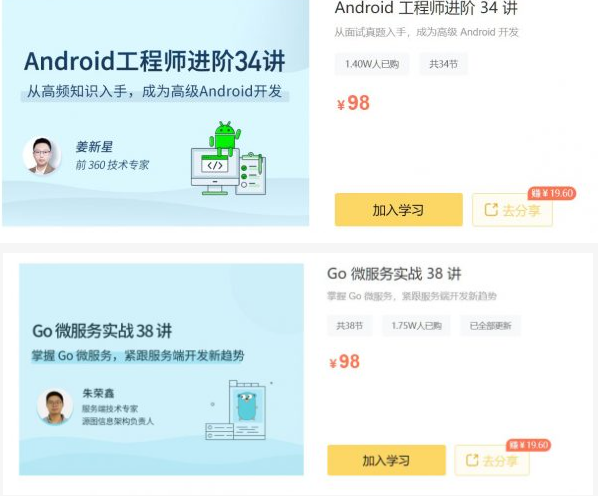Click the 共38节 tag
Viewport: 598px width, 496px height.
[x=349, y=326]
